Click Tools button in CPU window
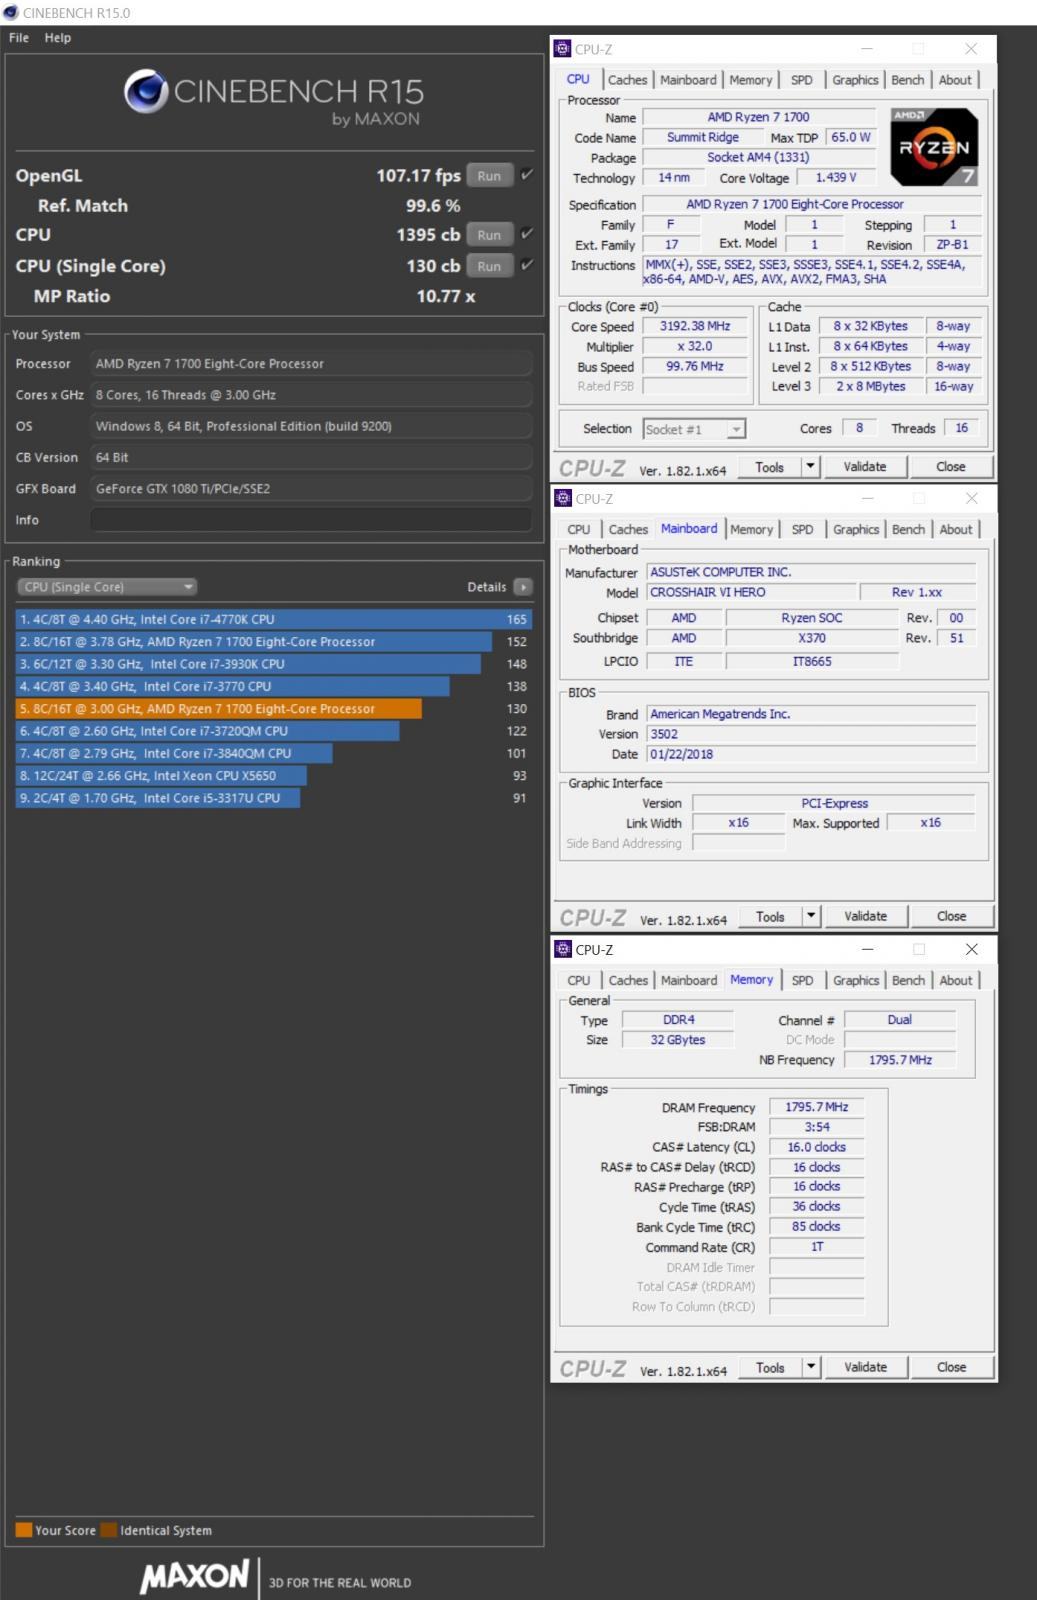This screenshot has width=1037, height=1600. click(770, 467)
